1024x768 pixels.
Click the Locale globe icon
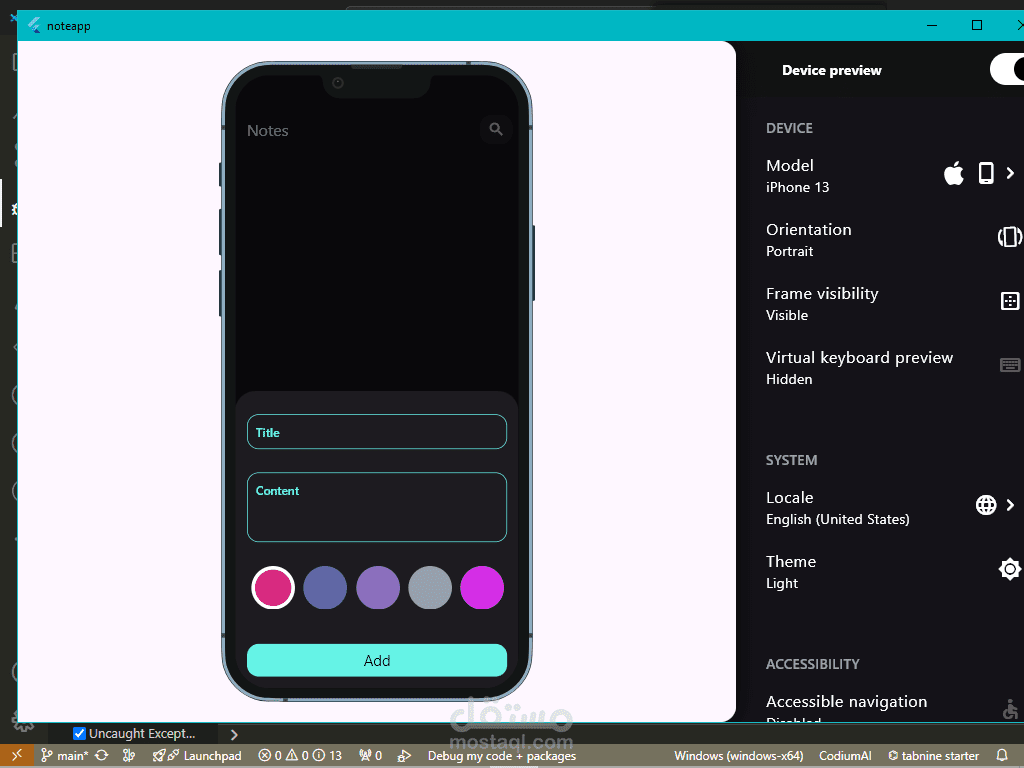pyautogui.click(x=986, y=505)
